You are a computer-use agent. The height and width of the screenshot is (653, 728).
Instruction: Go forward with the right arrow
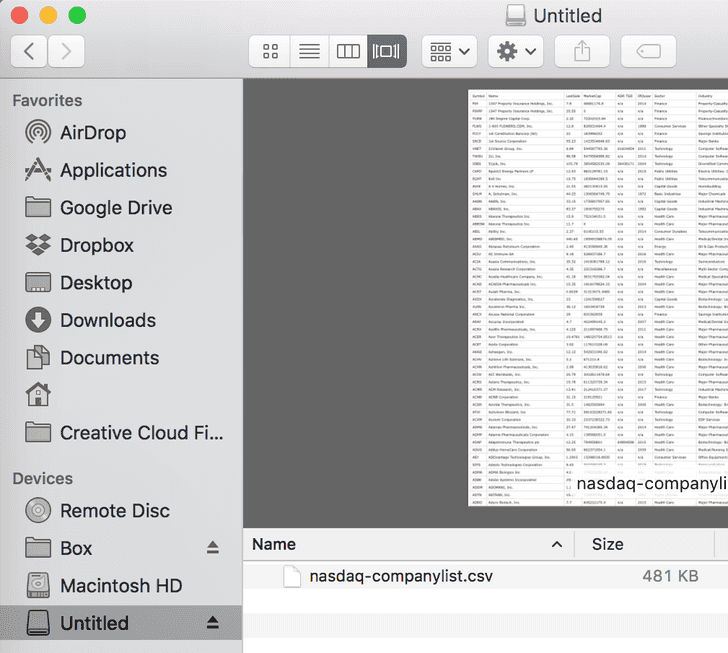(x=66, y=51)
